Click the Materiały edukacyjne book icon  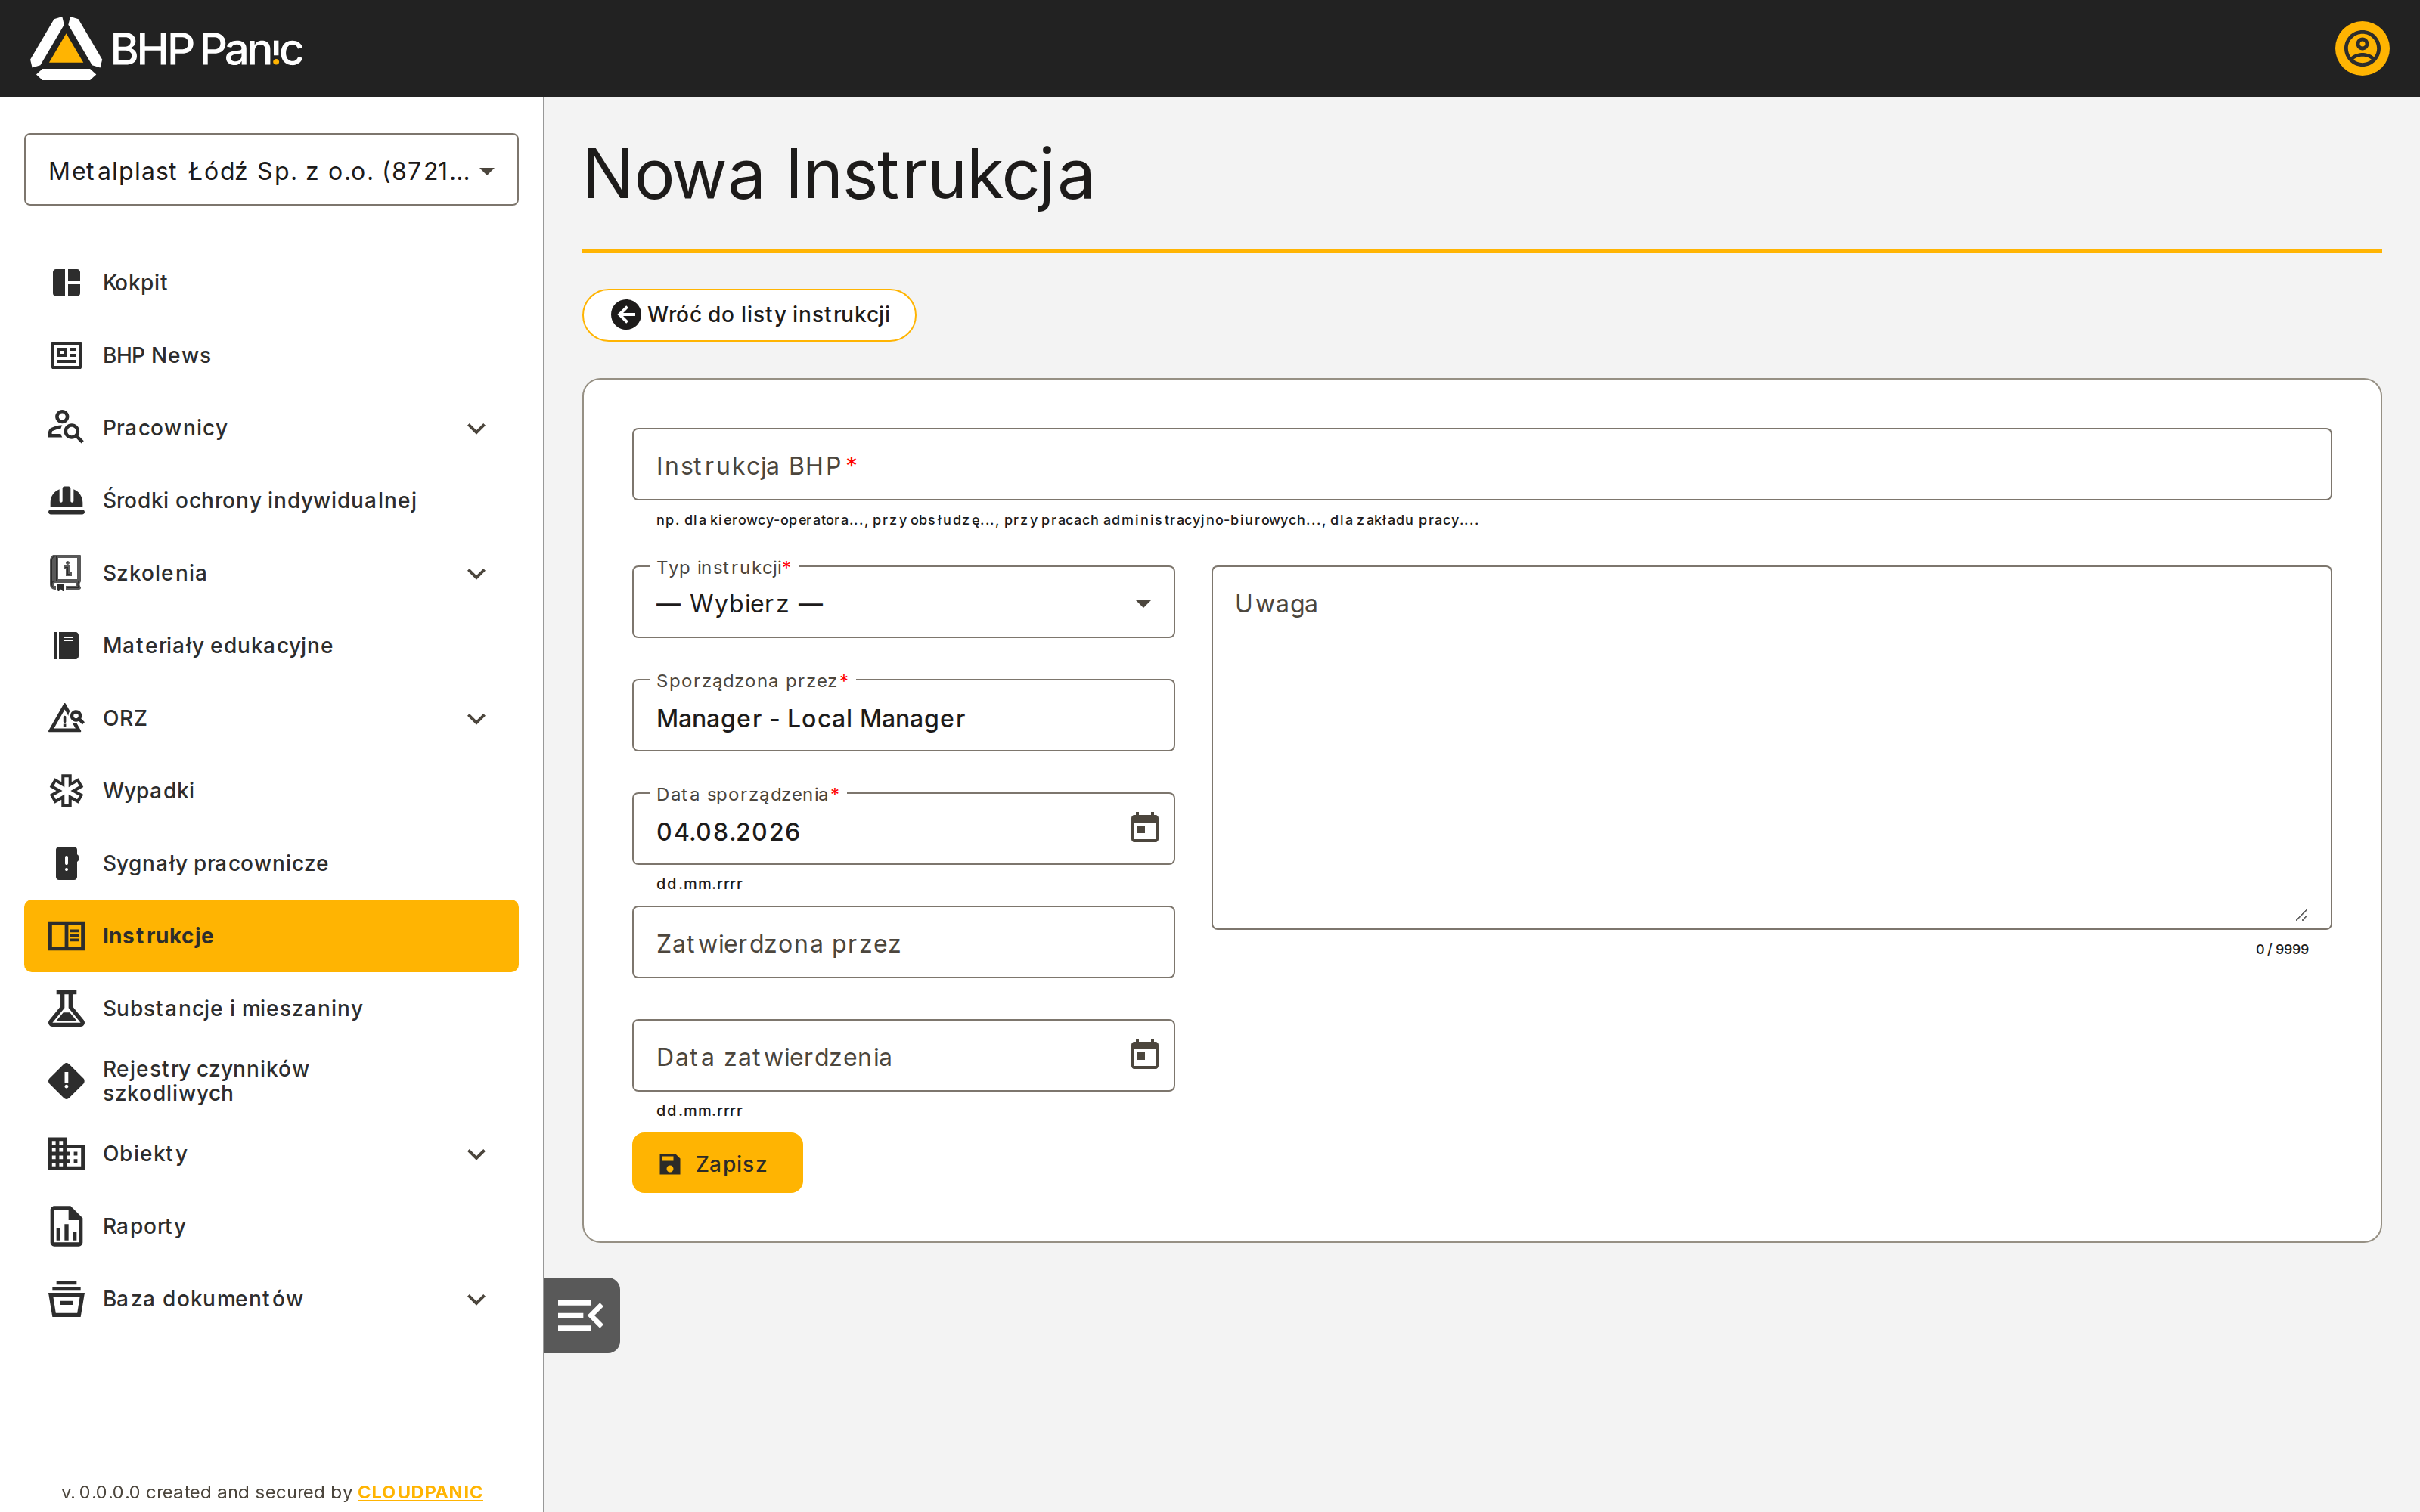click(x=66, y=646)
